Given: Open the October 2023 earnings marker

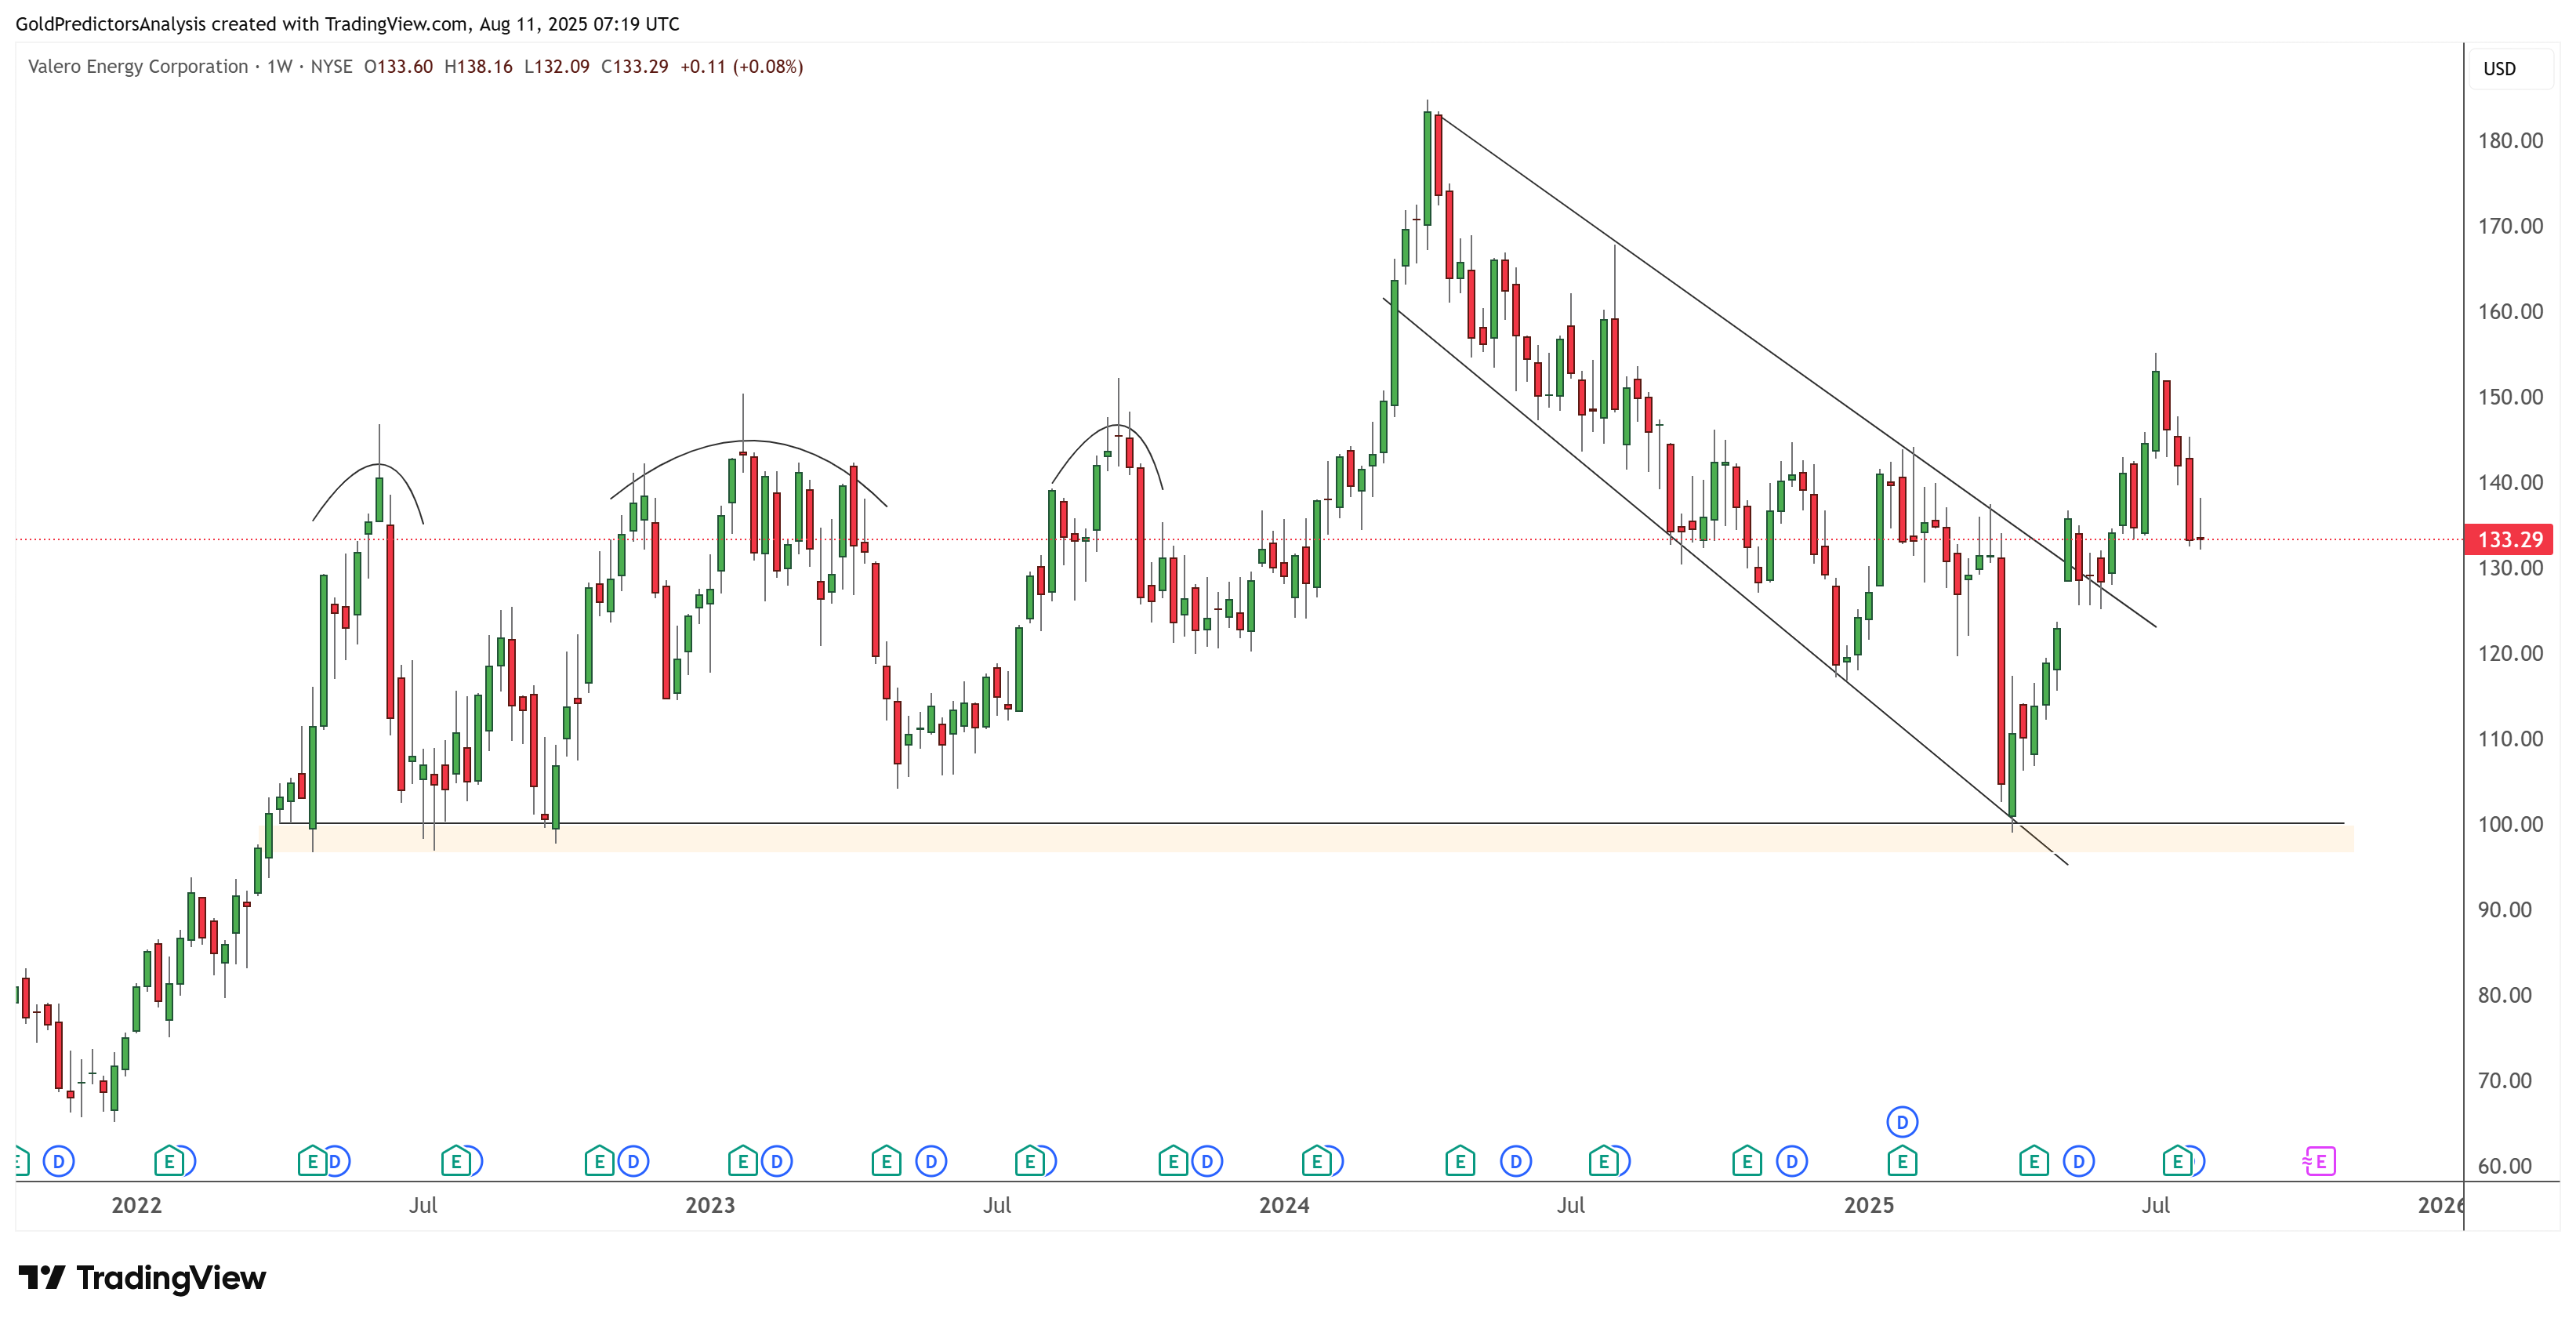Looking at the screenshot, I should click(1173, 1161).
